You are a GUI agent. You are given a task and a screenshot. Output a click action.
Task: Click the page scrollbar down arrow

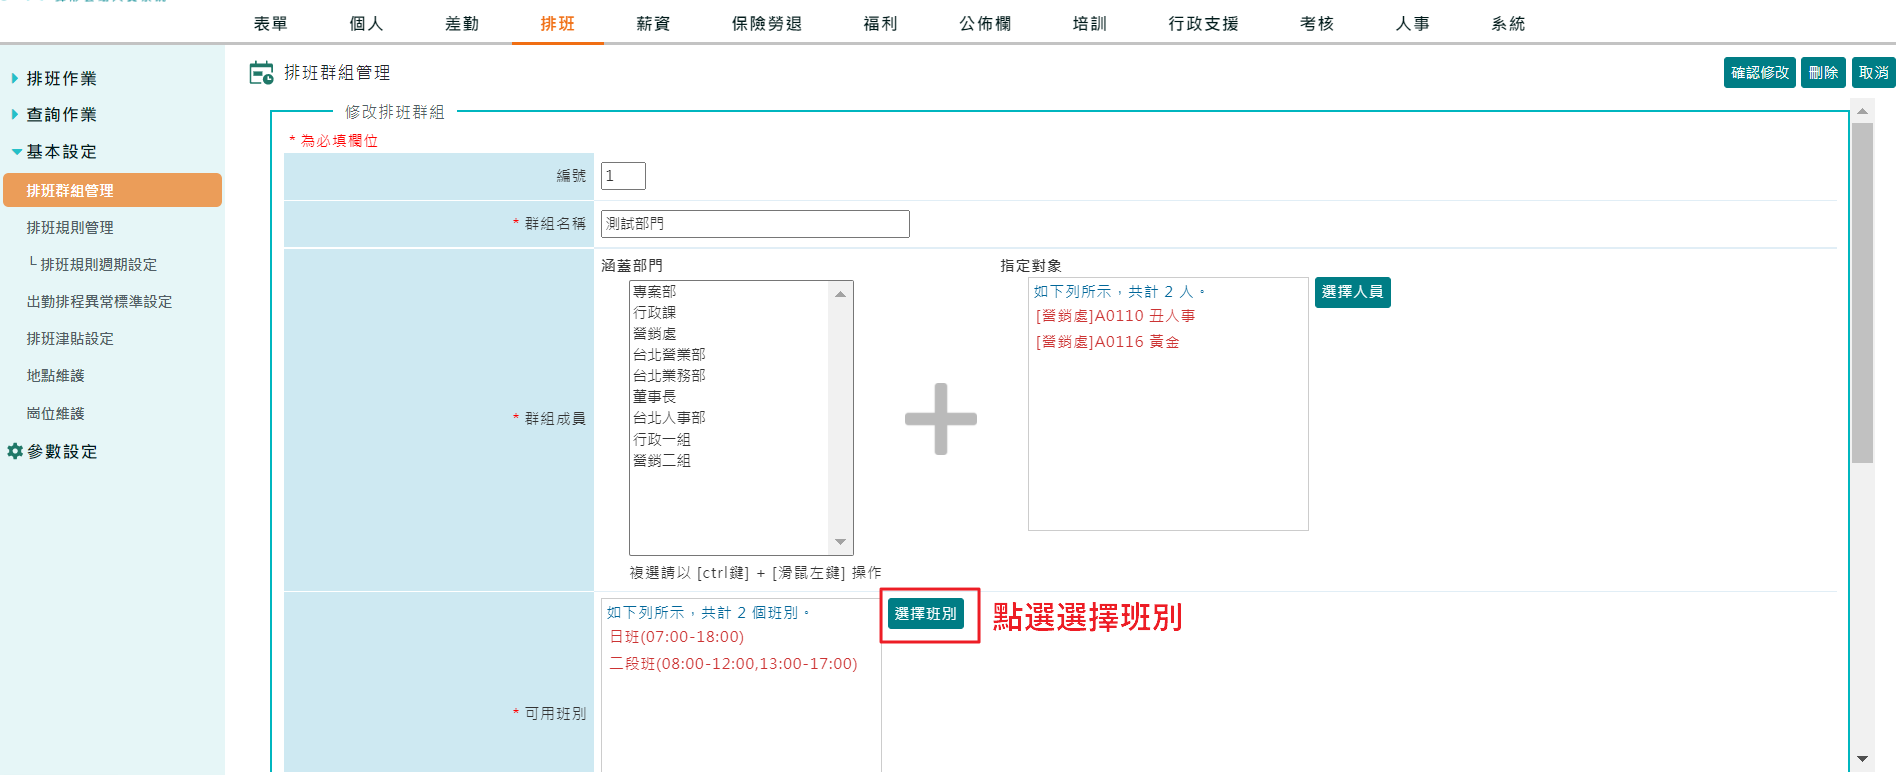(x=1862, y=759)
